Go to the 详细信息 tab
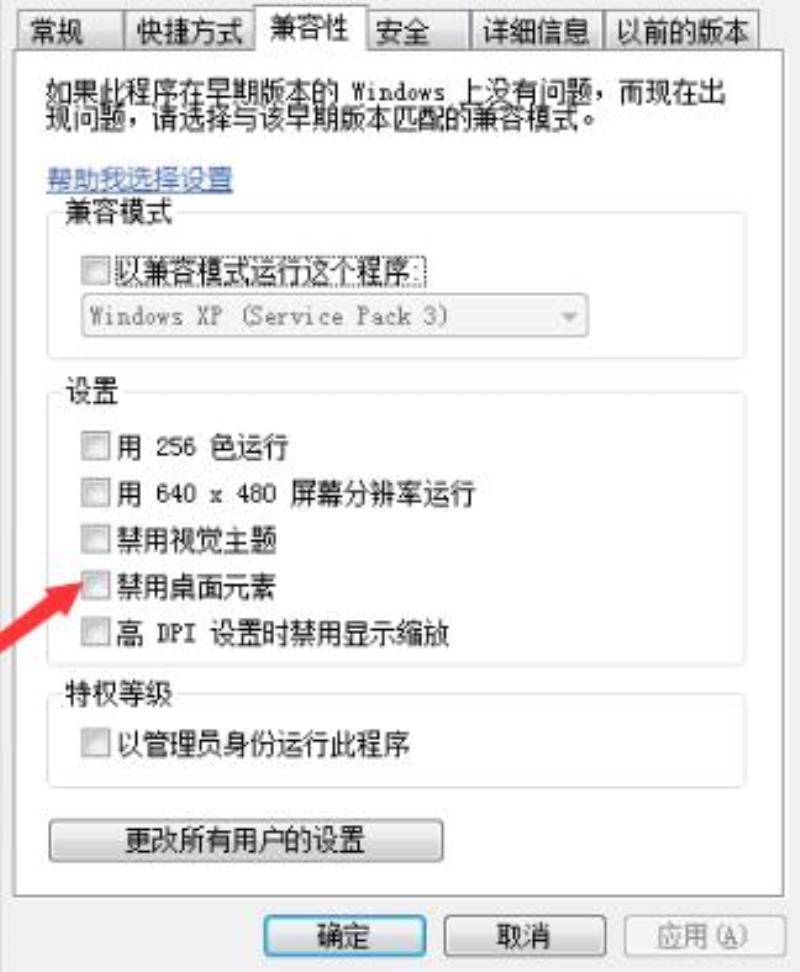Viewport: 800px width, 972px height. (535, 30)
